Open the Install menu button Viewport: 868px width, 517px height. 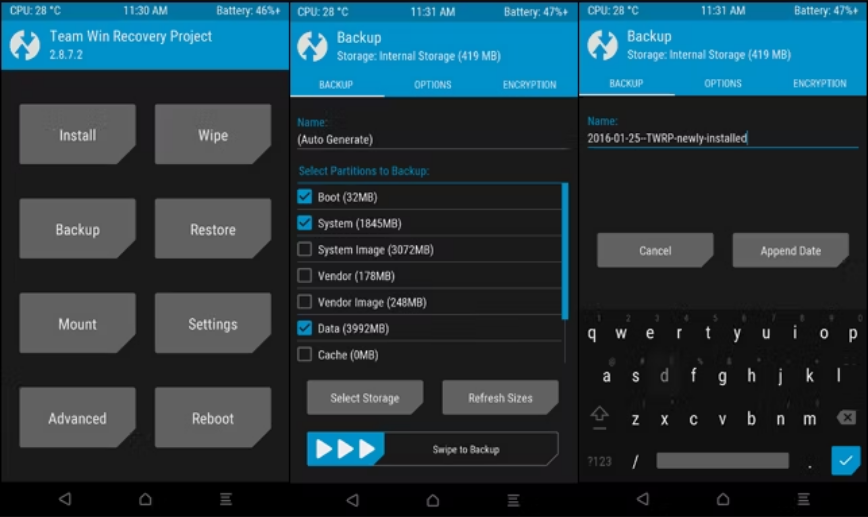pos(77,135)
